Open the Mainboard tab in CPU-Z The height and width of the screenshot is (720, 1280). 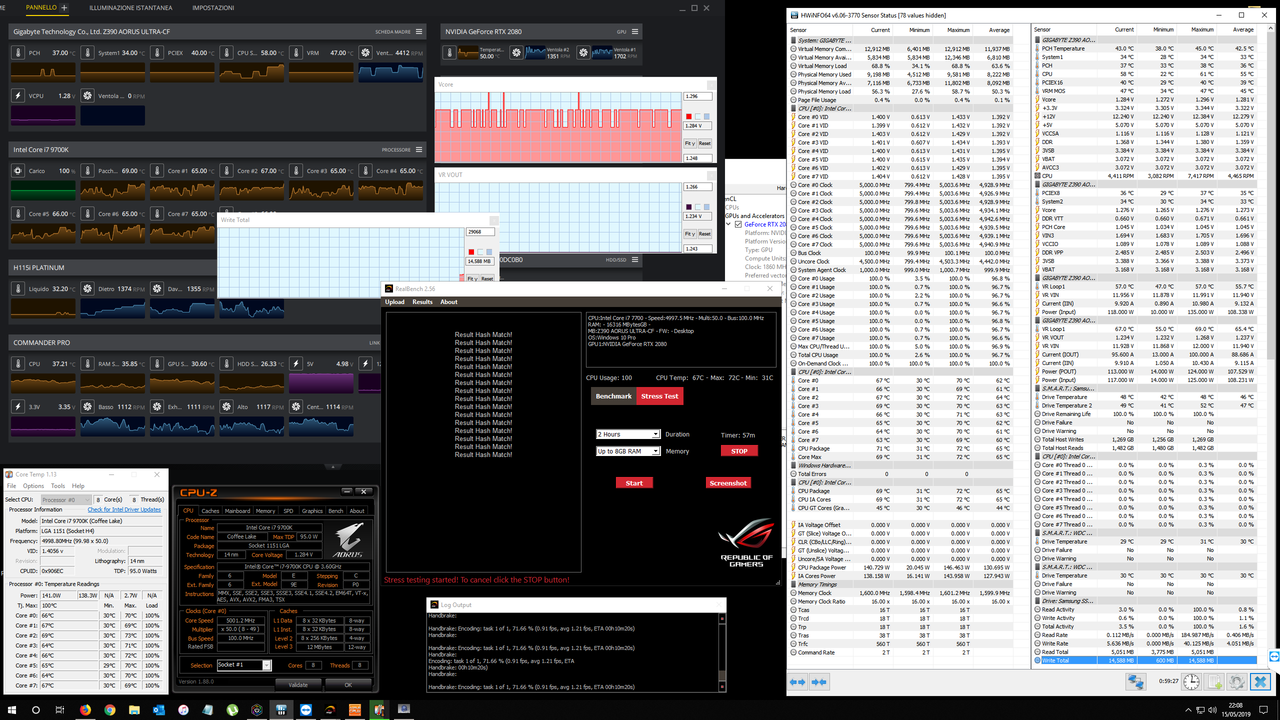(x=238, y=511)
